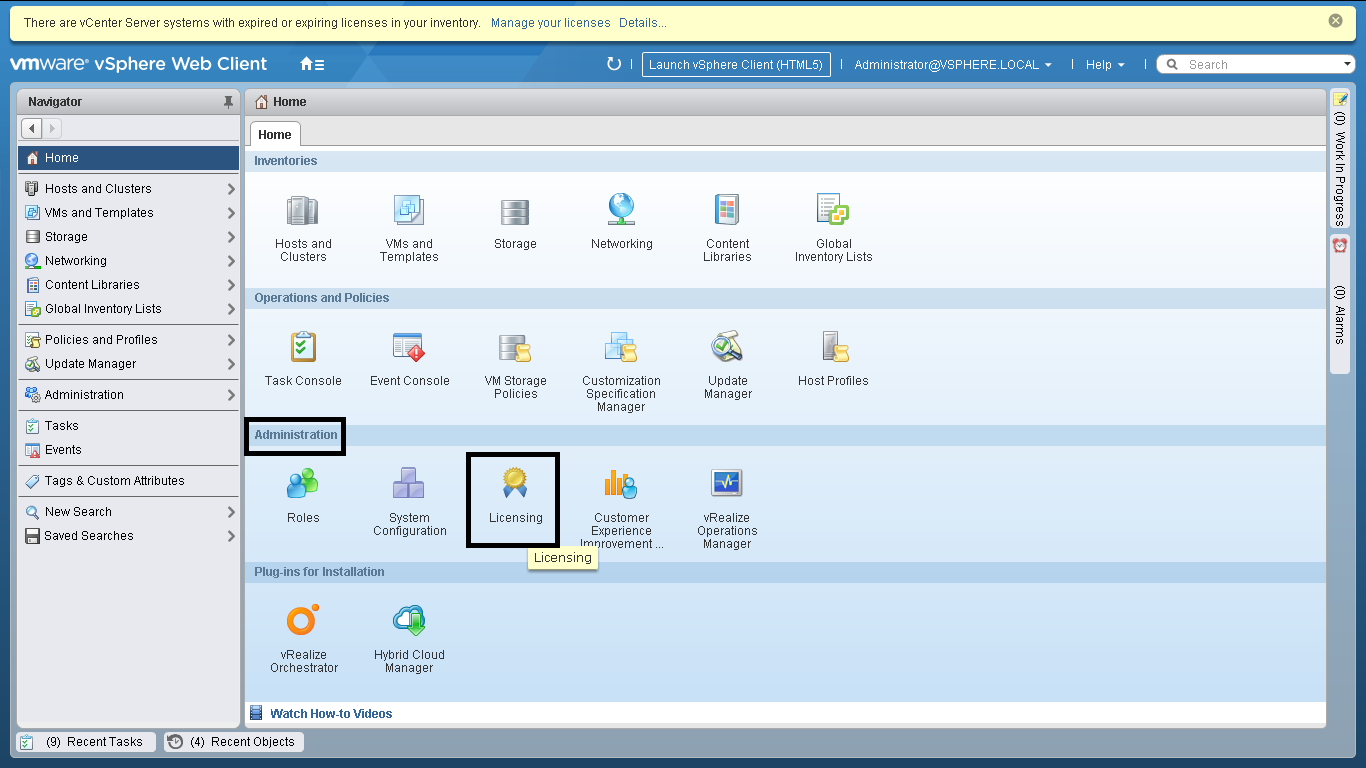This screenshot has height=768, width=1366.
Task: Open the Roles administration icon
Action: point(303,485)
